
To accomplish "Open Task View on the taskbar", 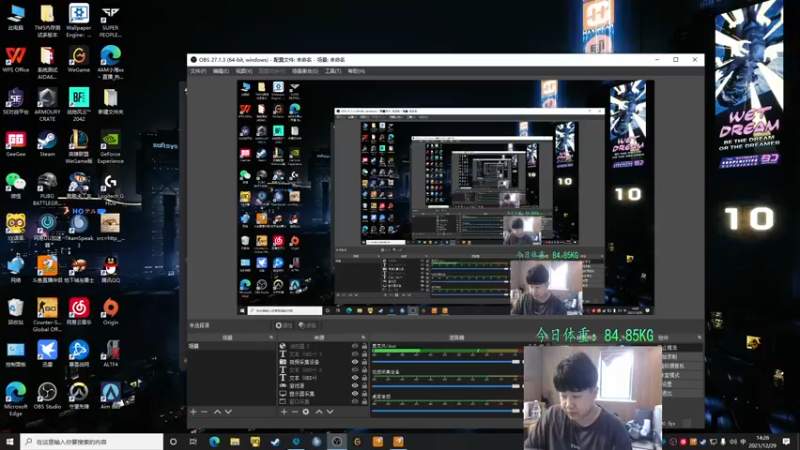I will (193, 441).
